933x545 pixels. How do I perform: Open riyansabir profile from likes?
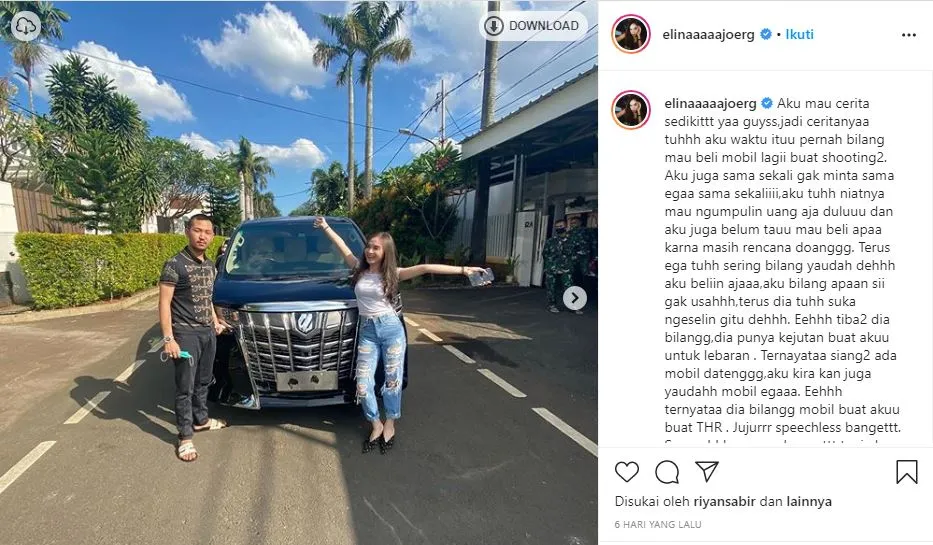point(724,502)
